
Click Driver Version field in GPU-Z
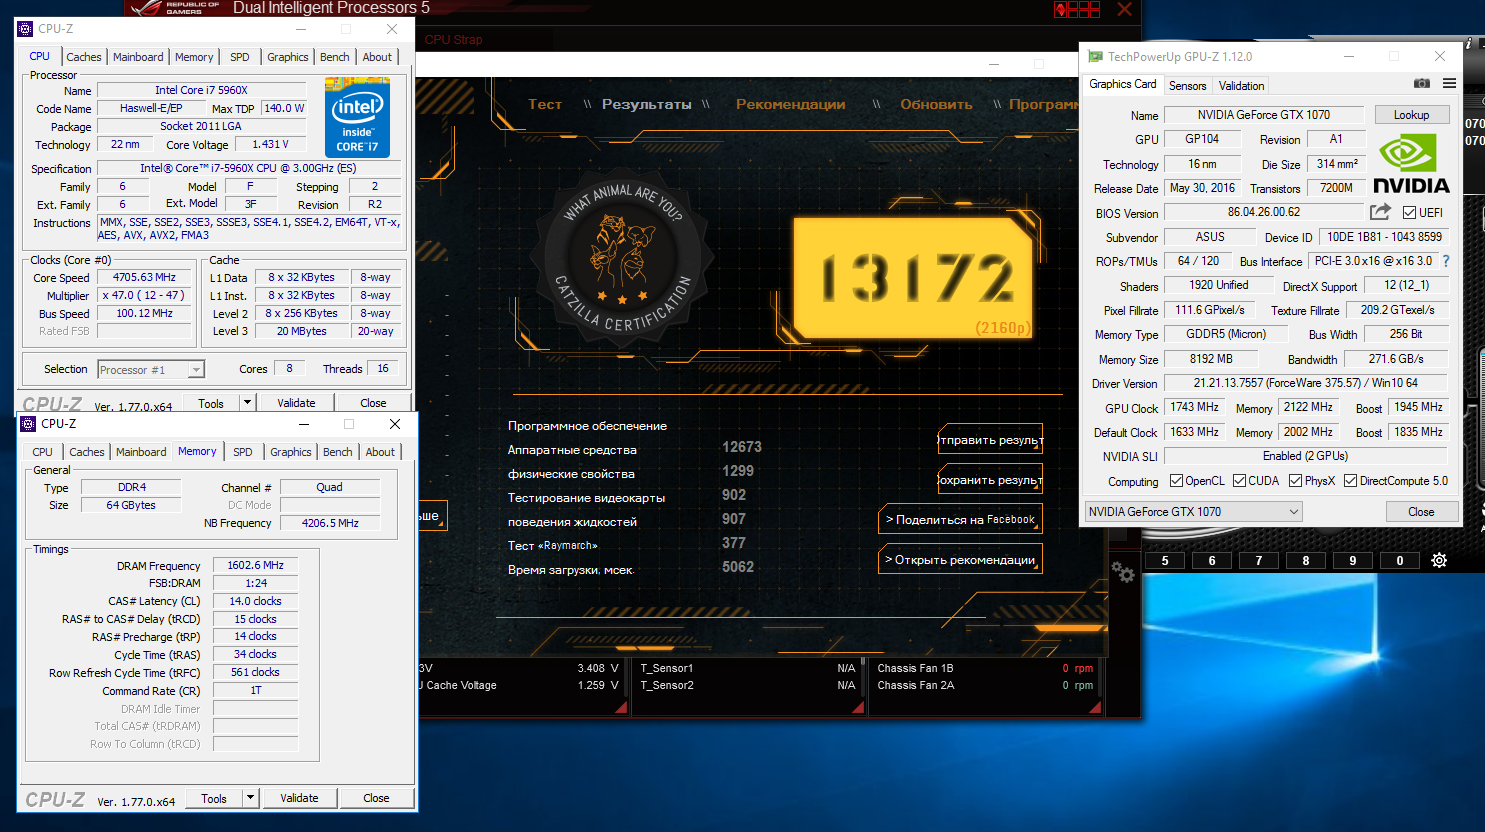tap(1306, 383)
